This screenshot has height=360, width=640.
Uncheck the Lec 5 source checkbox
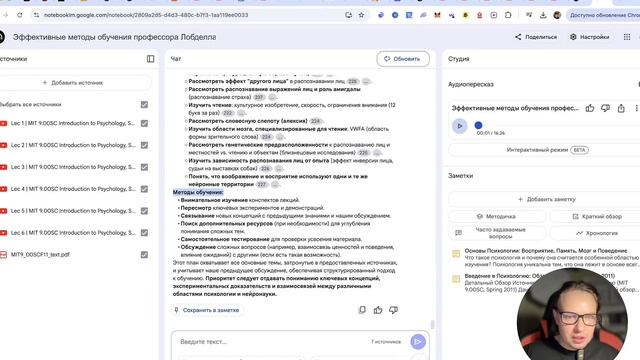click(144, 211)
